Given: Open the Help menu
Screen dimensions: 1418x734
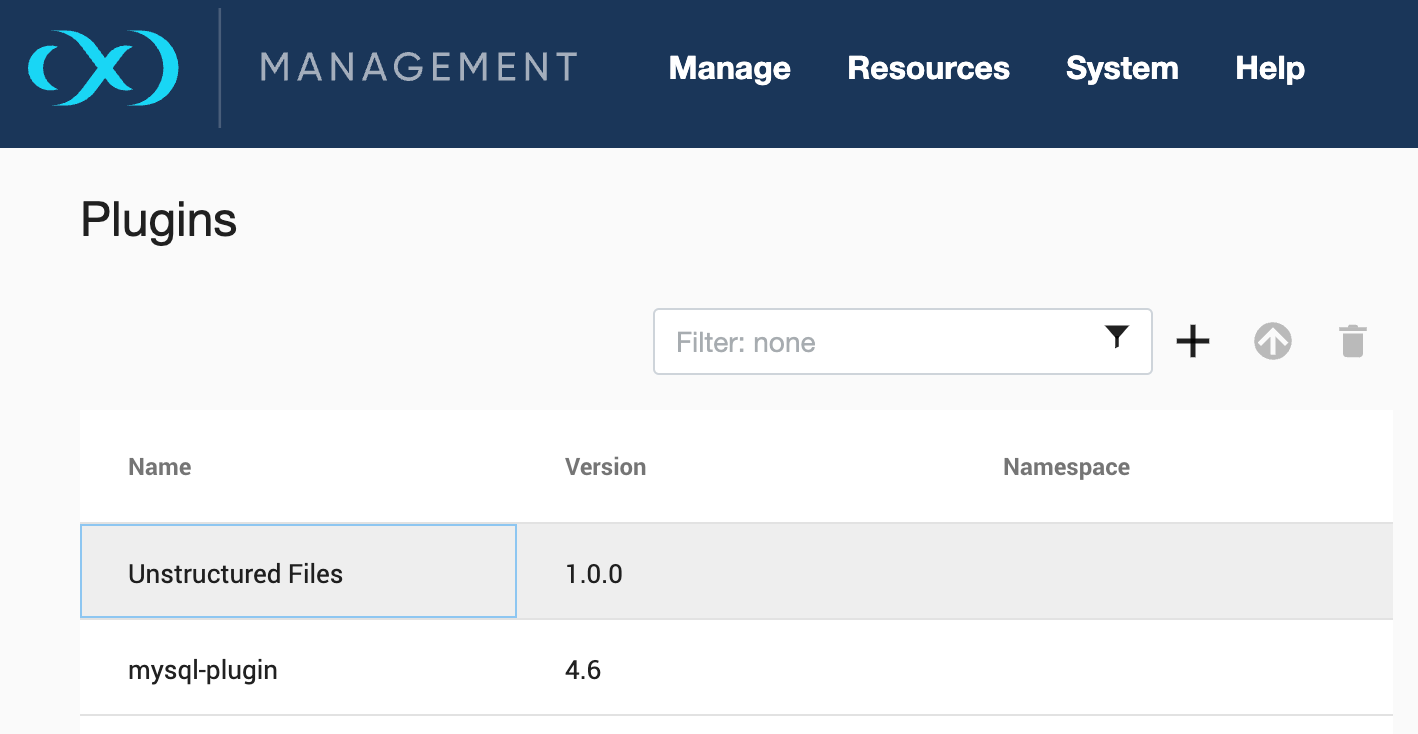Looking at the screenshot, I should click(1269, 68).
